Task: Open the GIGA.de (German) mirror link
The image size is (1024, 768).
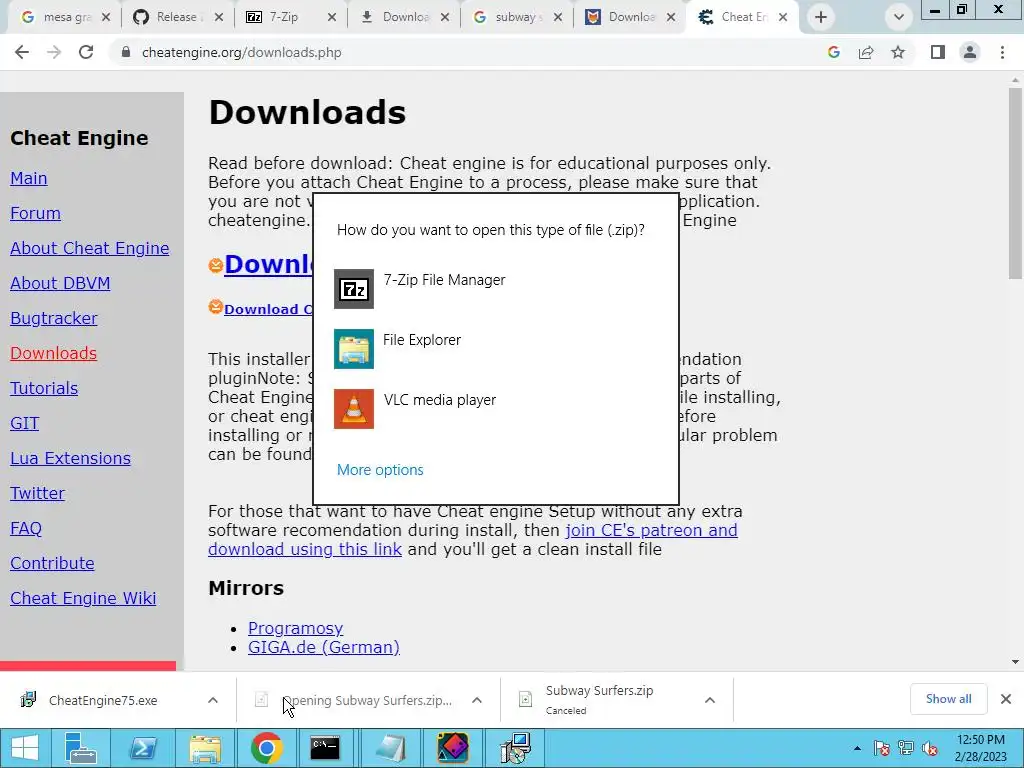Action: click(323, 647)
